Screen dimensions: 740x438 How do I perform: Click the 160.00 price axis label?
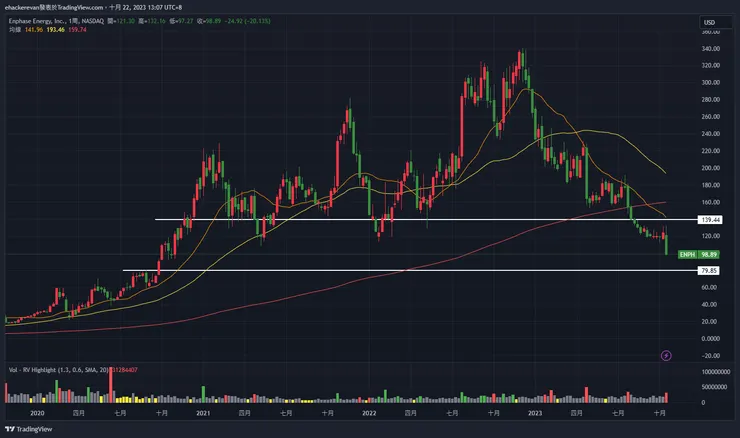711,202
